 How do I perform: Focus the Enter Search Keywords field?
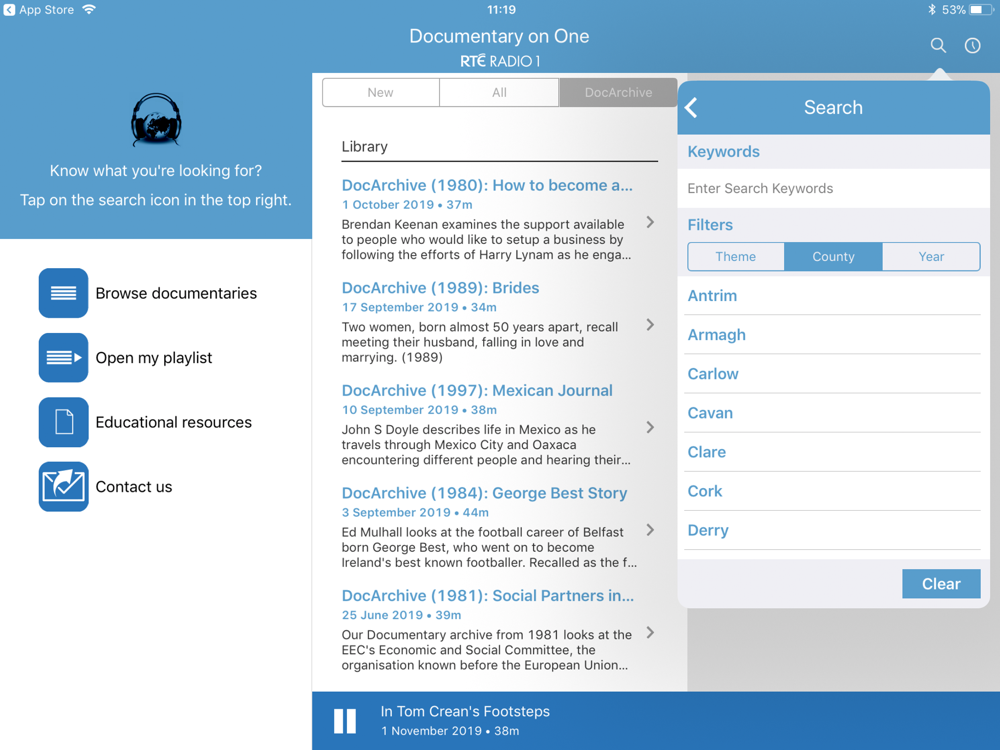[x=834, y=188]
